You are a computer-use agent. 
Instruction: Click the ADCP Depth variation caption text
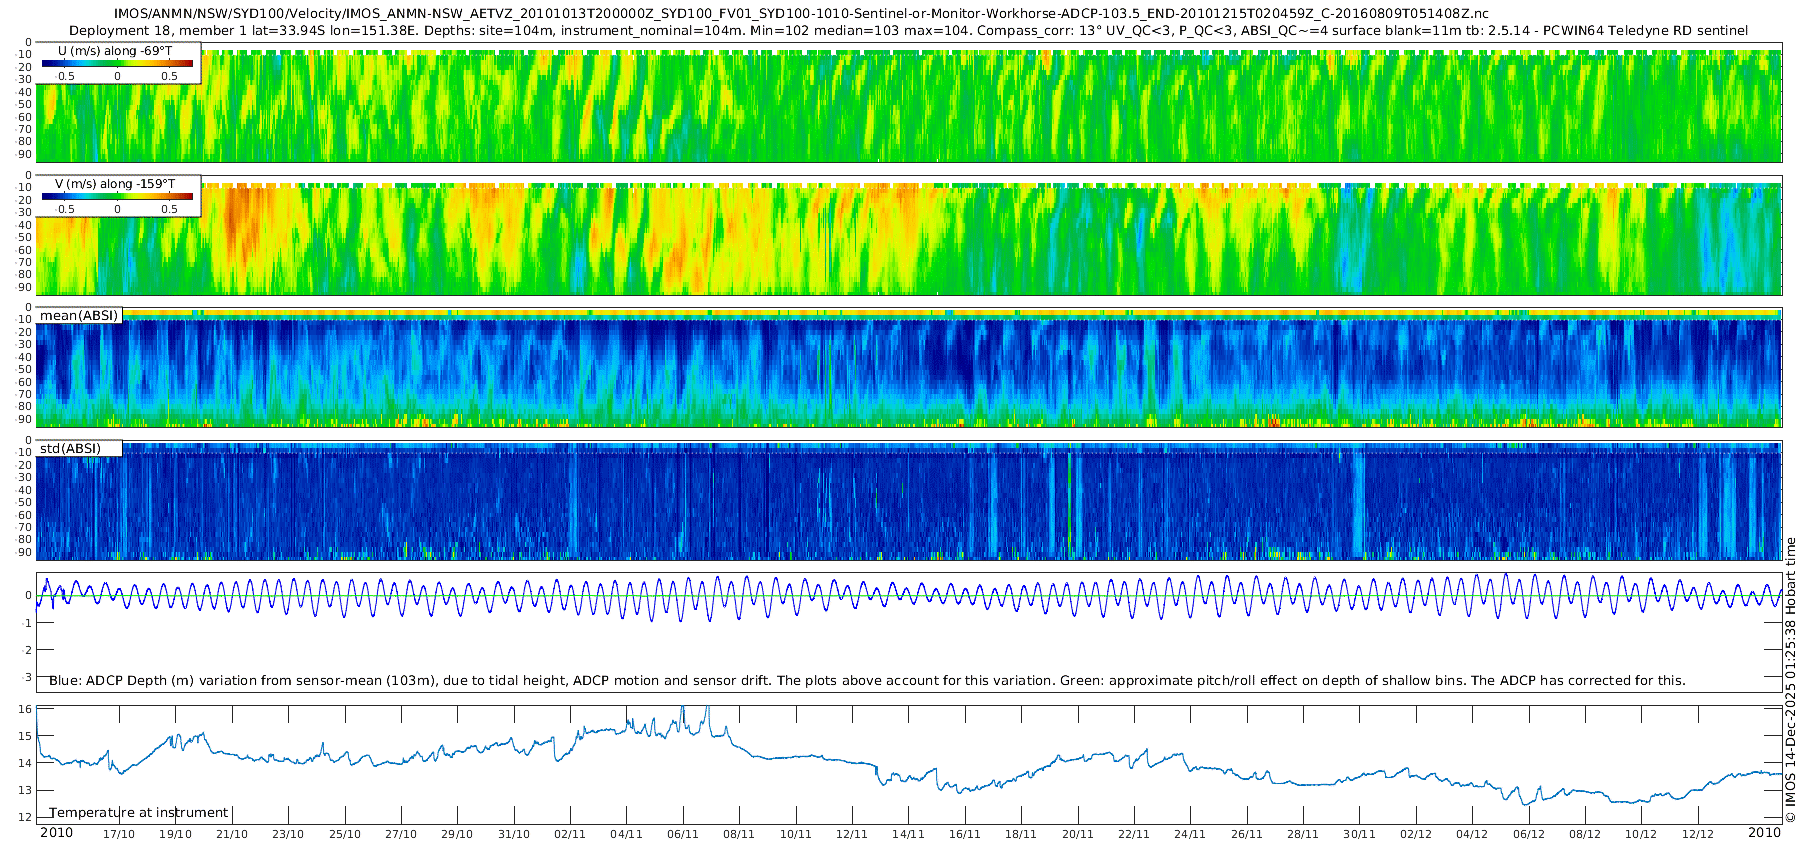pos(867,681)
